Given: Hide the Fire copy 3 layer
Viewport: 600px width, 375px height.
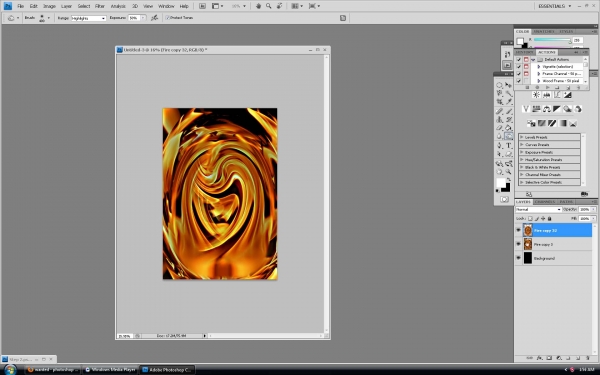Looking at the screenshot, I should point(518,244).
